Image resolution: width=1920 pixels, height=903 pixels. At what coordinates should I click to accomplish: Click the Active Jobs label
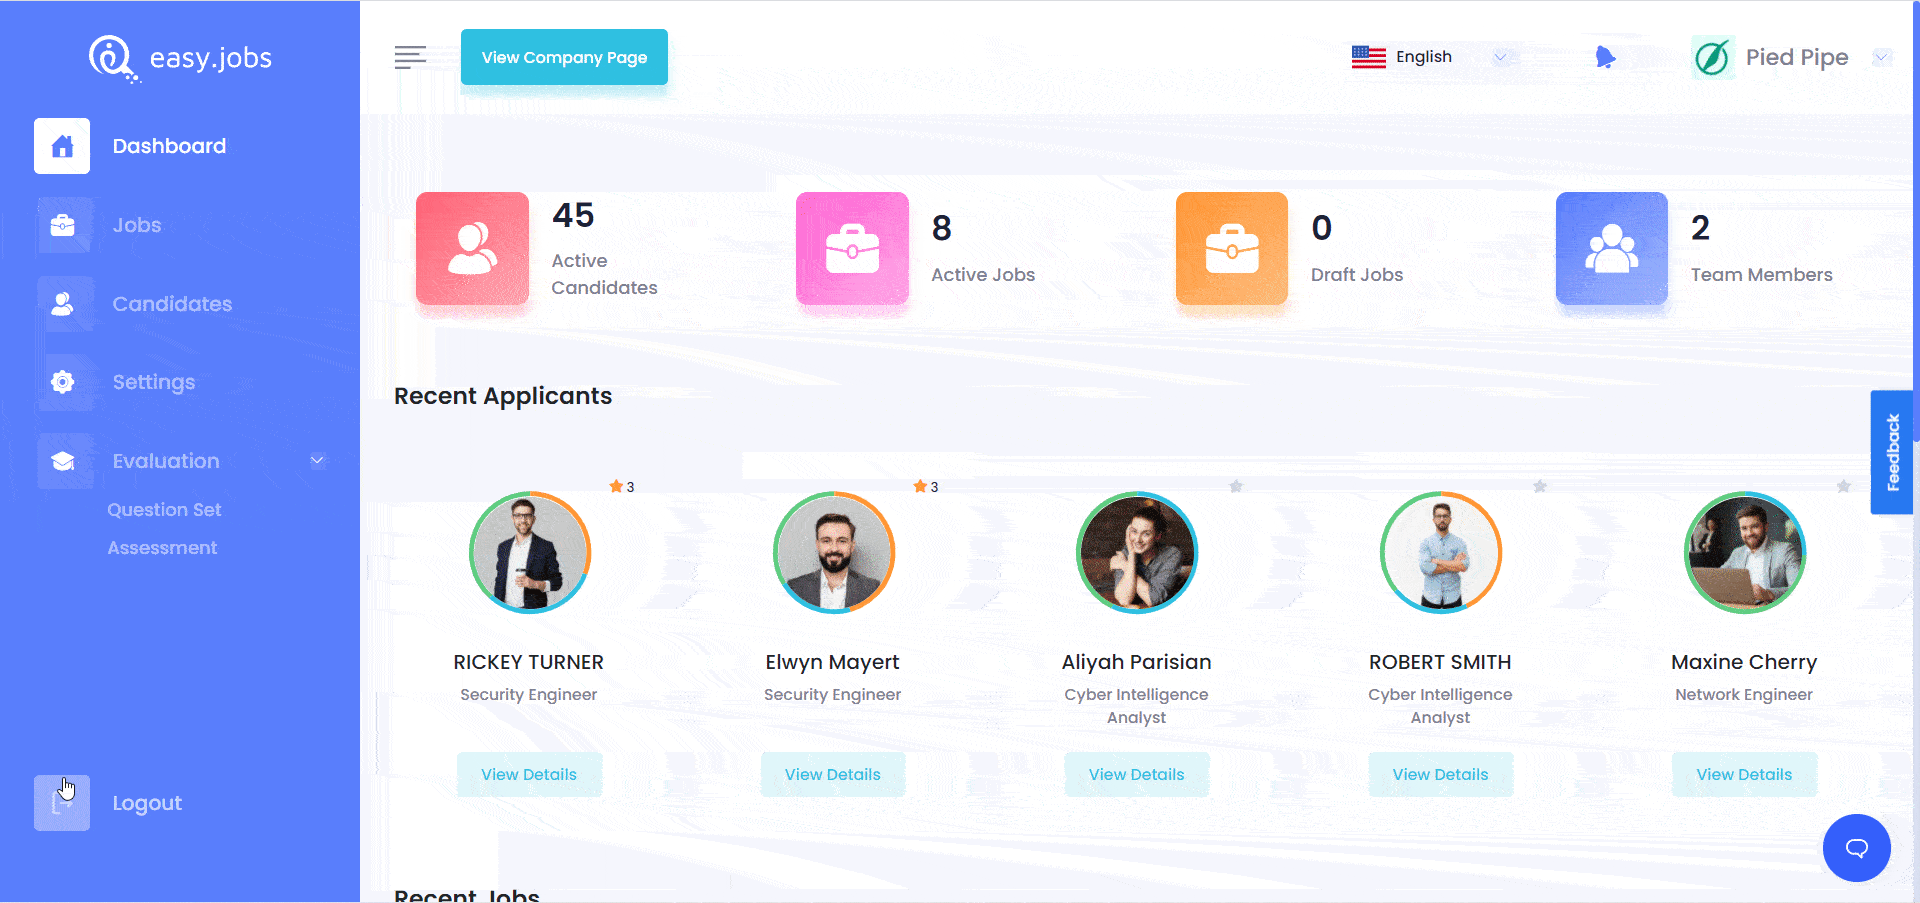point(983,275)
